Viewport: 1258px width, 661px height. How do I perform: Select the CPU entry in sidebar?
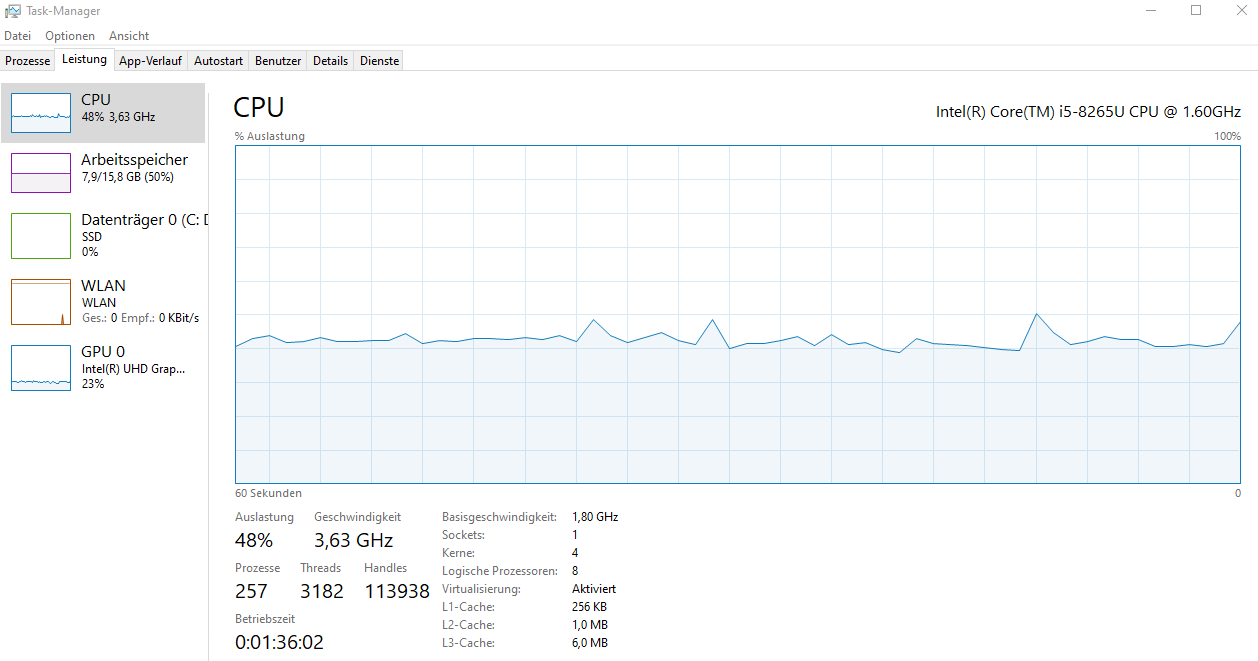[x=103, y=113]
